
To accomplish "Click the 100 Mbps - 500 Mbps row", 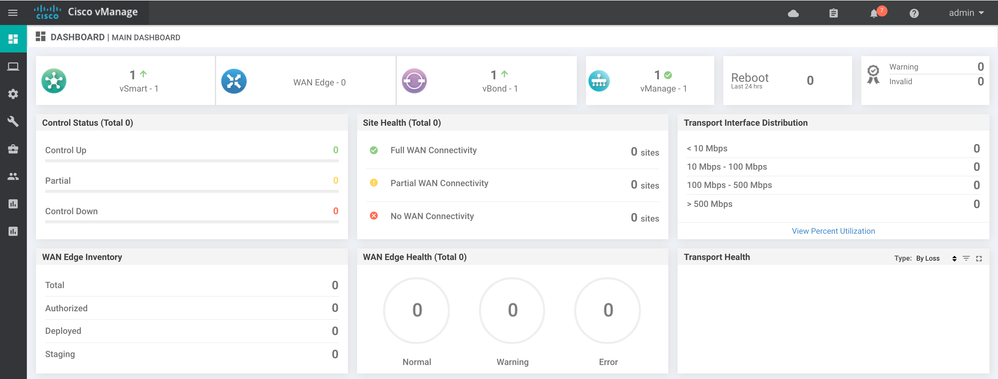I will [833, 185].
